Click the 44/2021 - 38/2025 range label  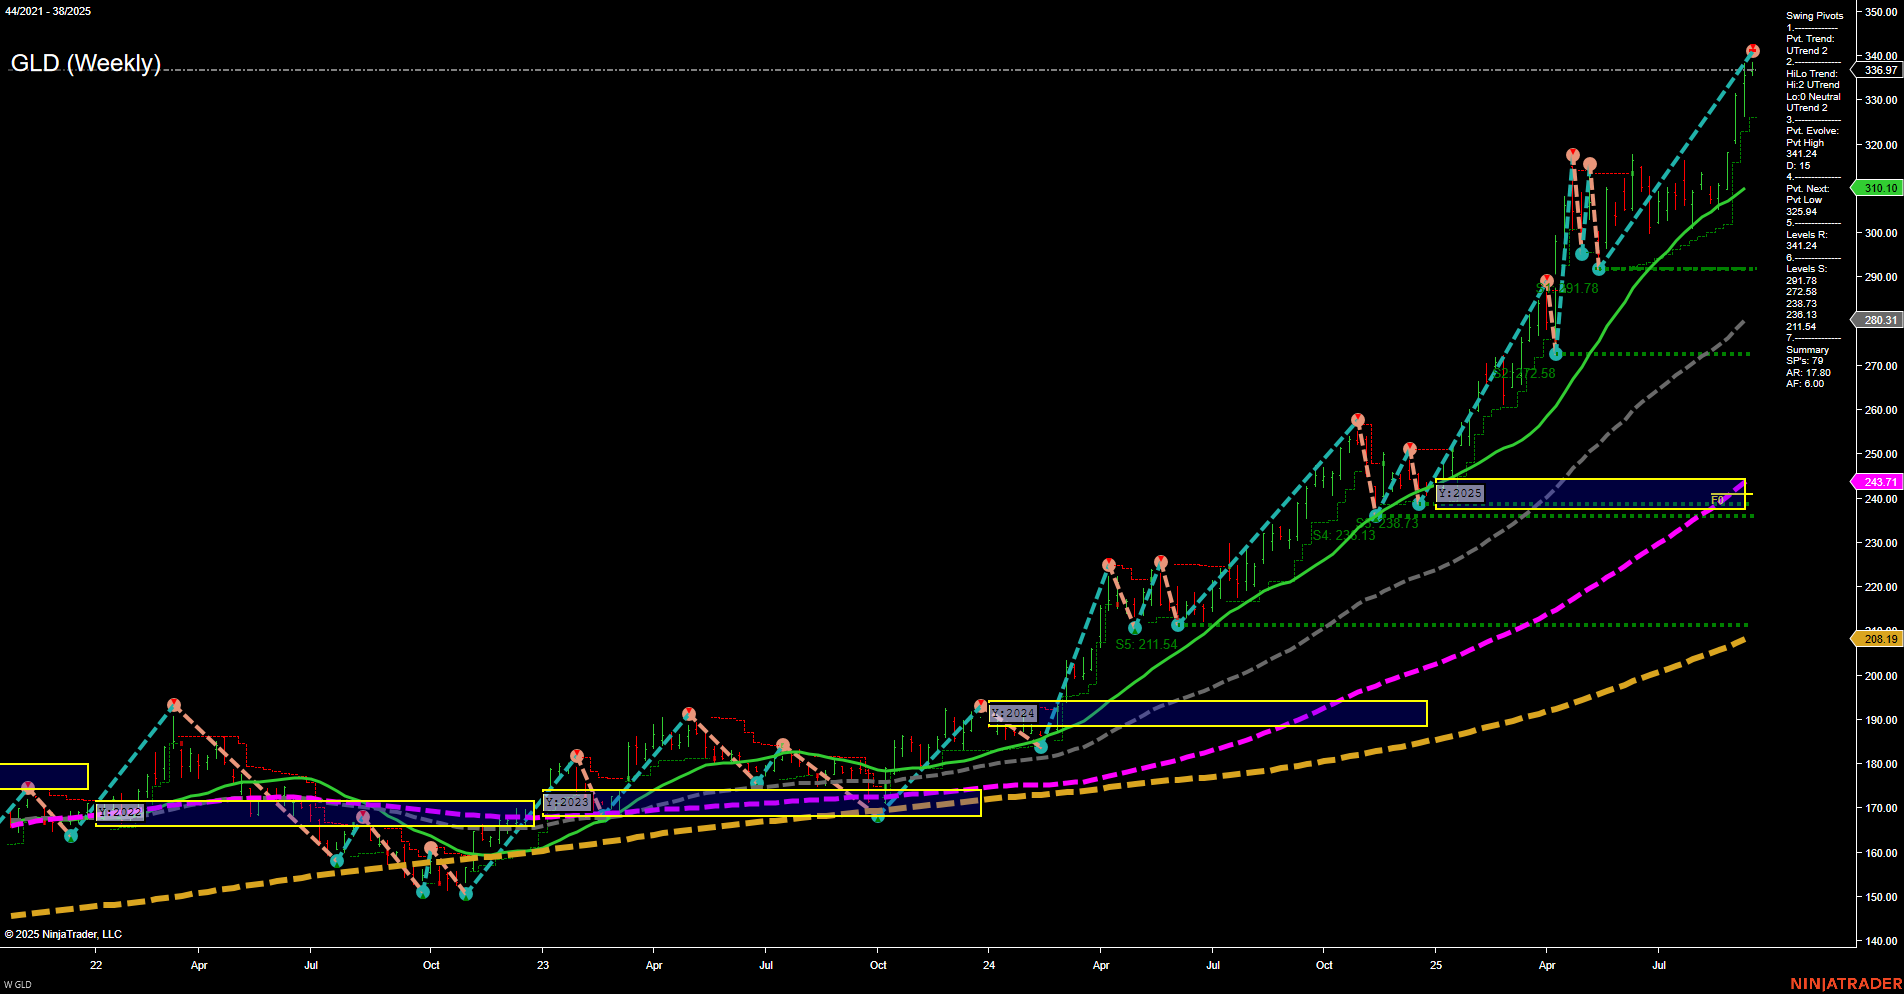pos(46,11)
